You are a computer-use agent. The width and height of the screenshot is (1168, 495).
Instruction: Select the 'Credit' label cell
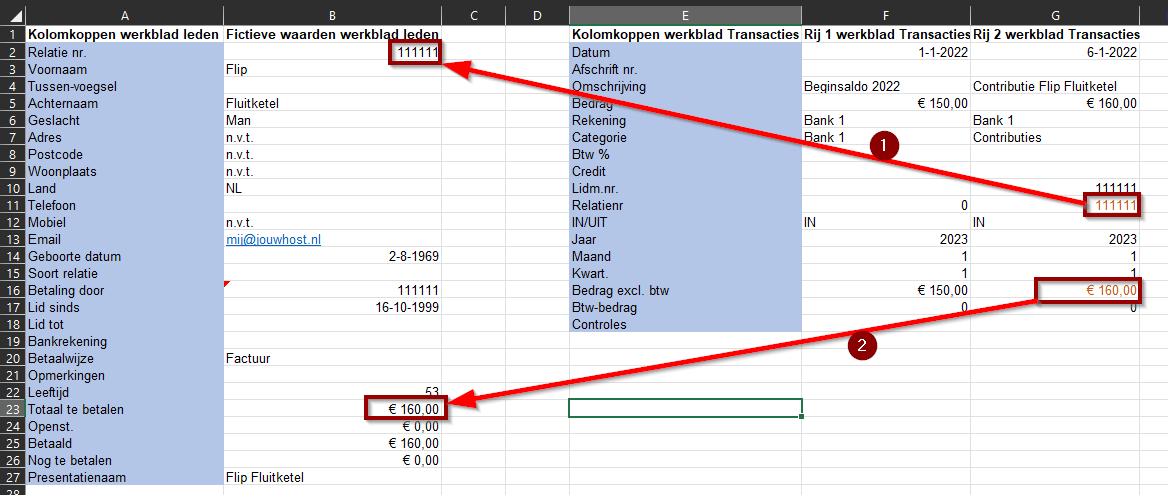(x=685, y=171)
